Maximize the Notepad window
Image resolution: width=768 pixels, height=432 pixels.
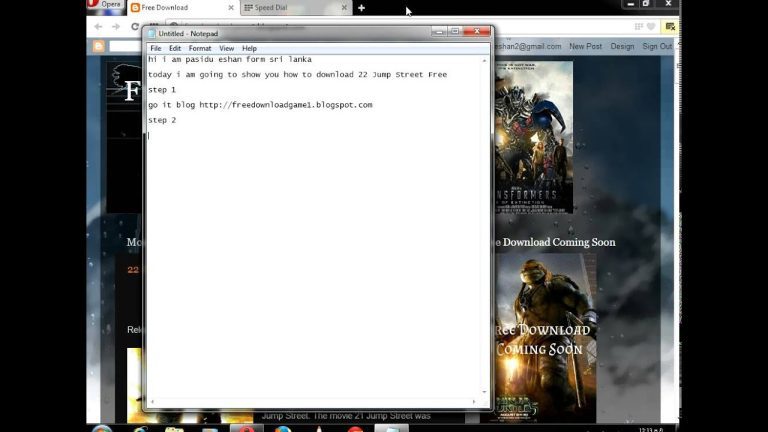(455, 31)
